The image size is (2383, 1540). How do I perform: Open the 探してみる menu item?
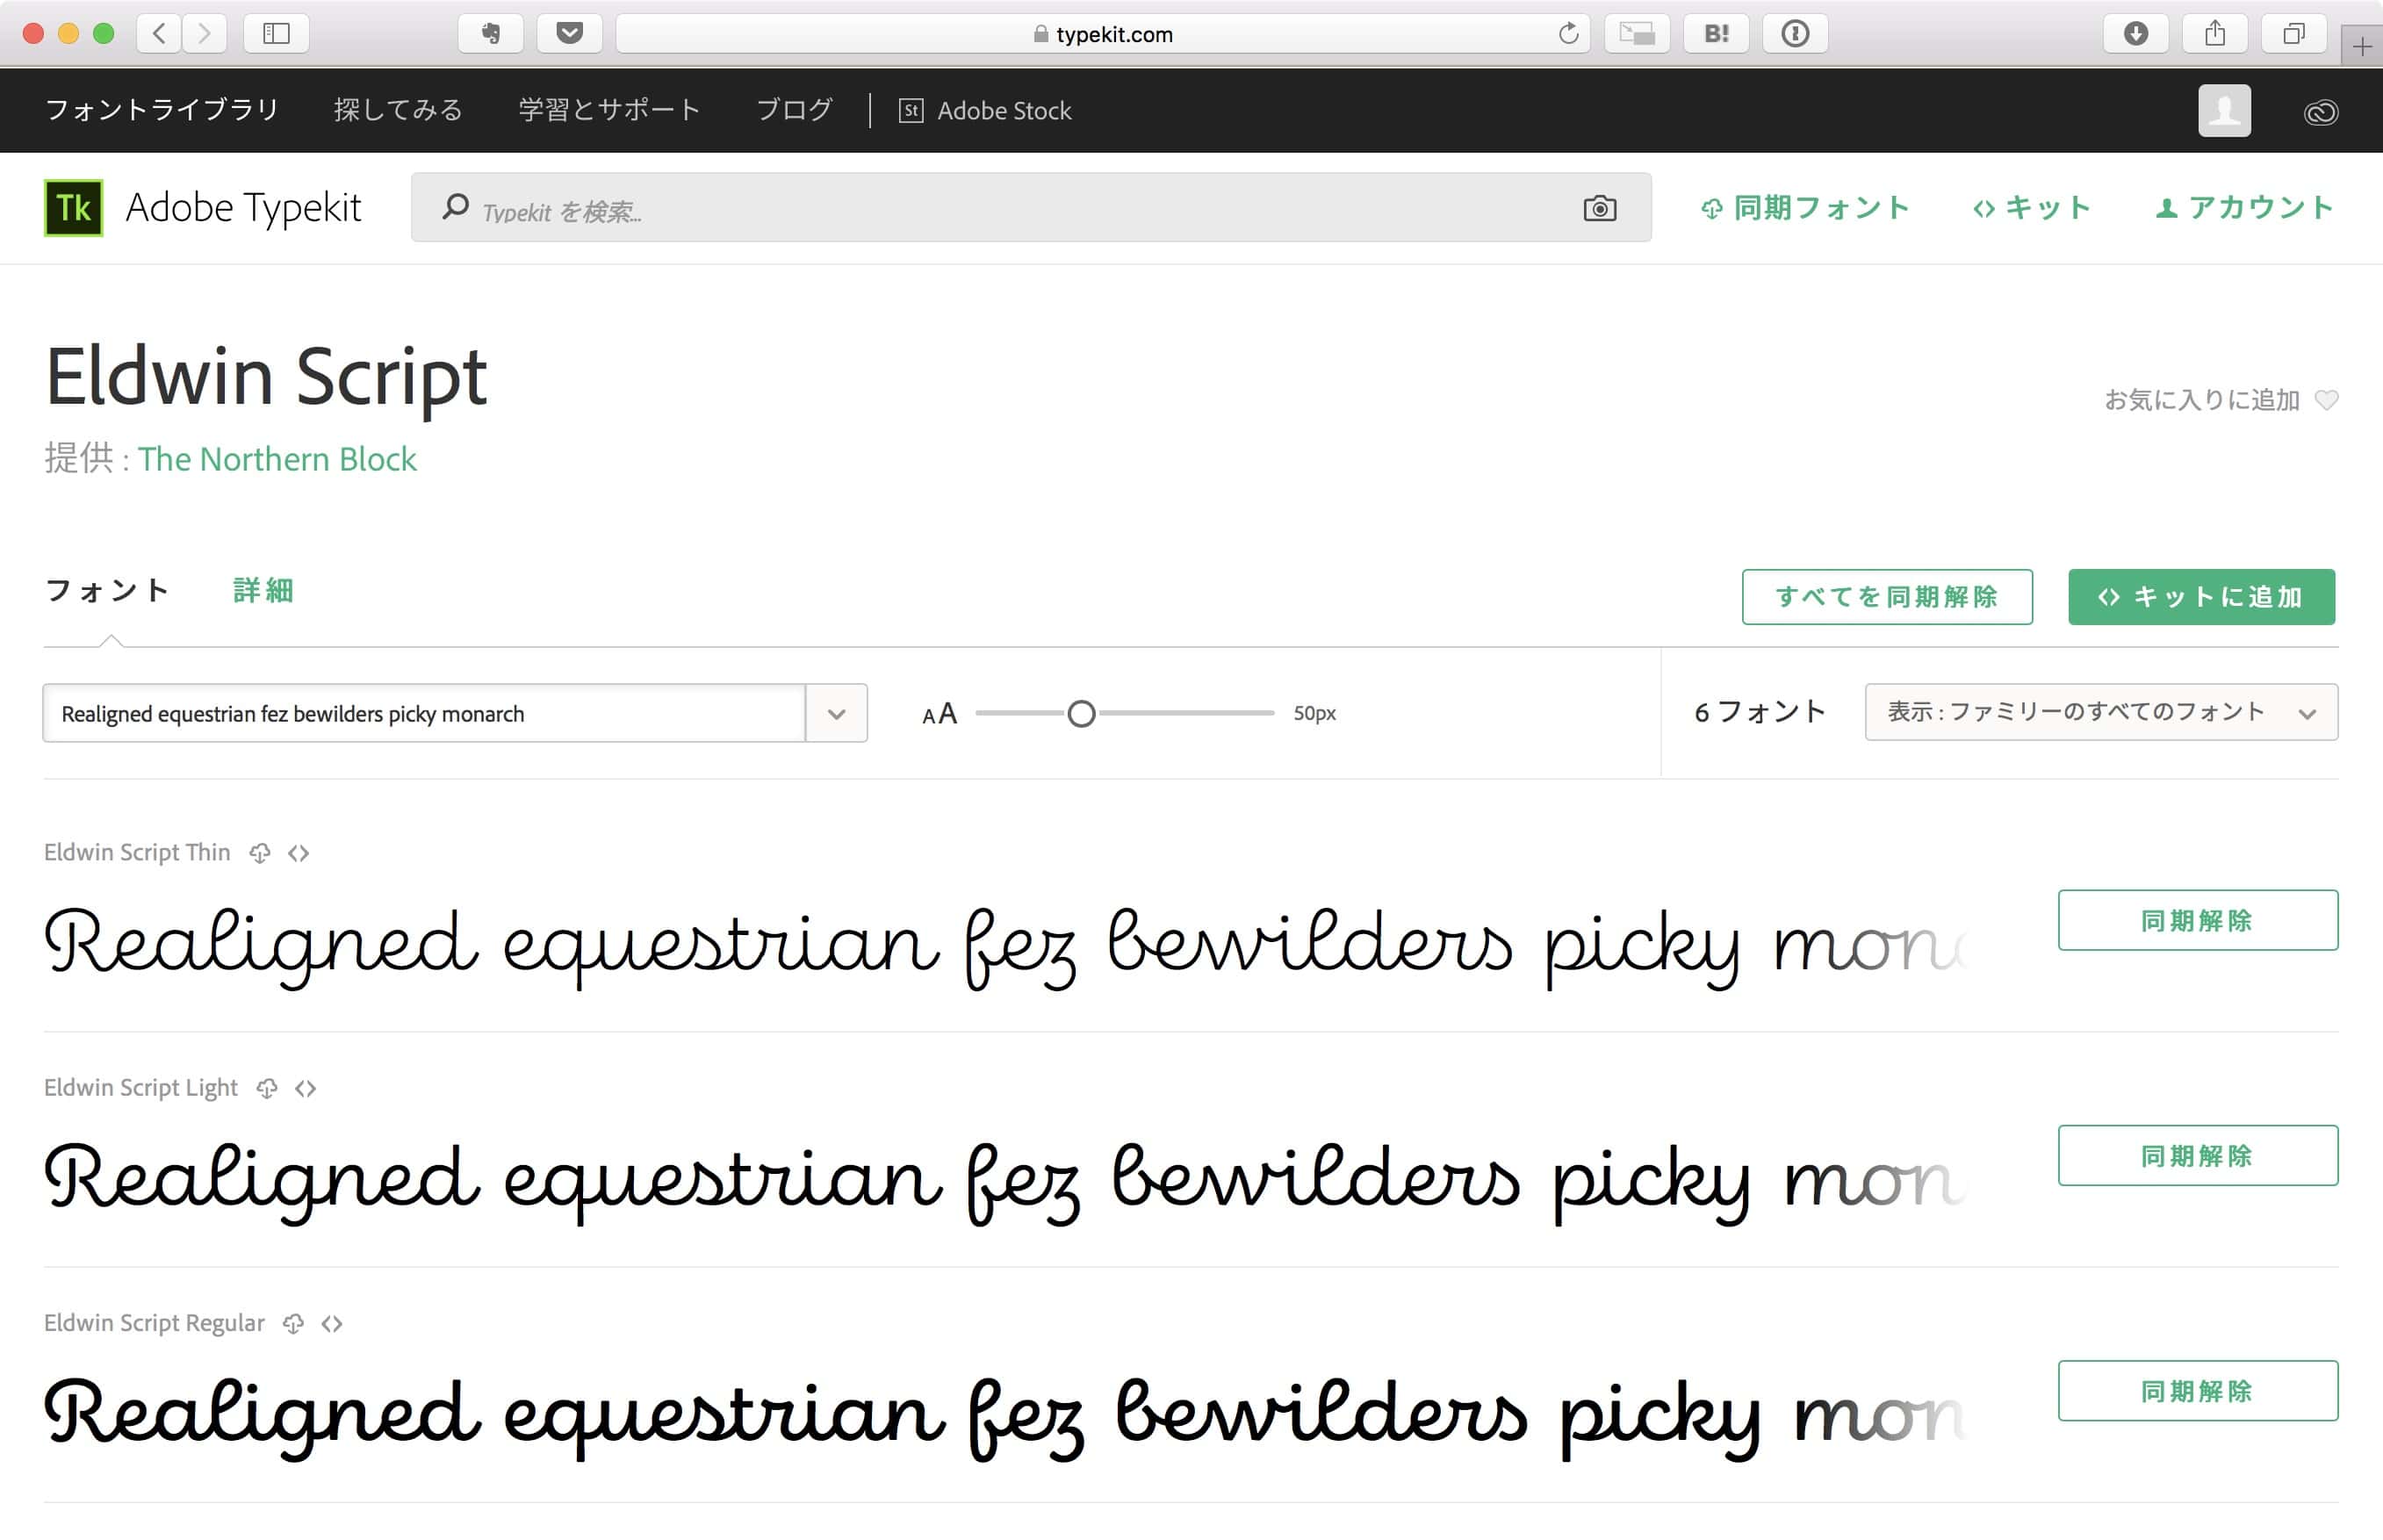tap(397, 110)
